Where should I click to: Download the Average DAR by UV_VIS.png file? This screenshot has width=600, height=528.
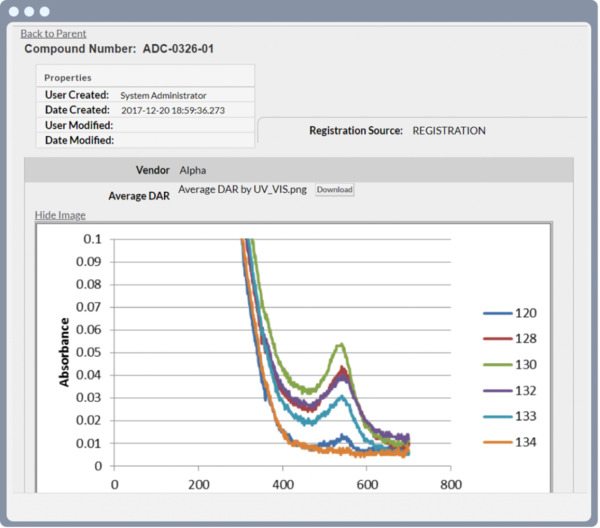pyautogui.click(x=335, y=189)
